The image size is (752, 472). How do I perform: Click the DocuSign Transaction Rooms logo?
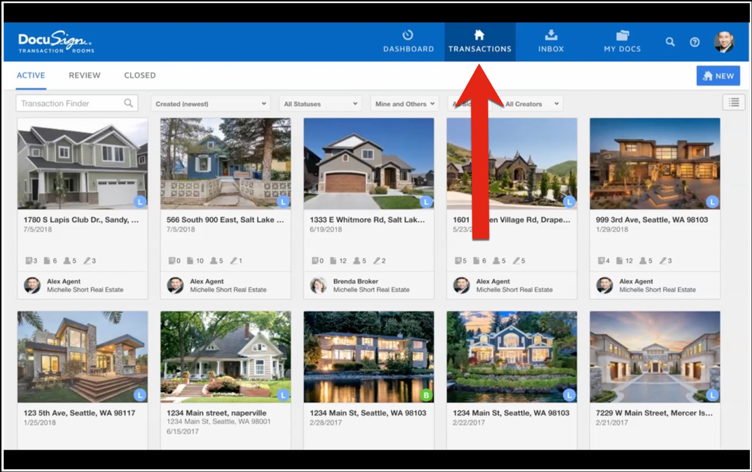(55, 42)
